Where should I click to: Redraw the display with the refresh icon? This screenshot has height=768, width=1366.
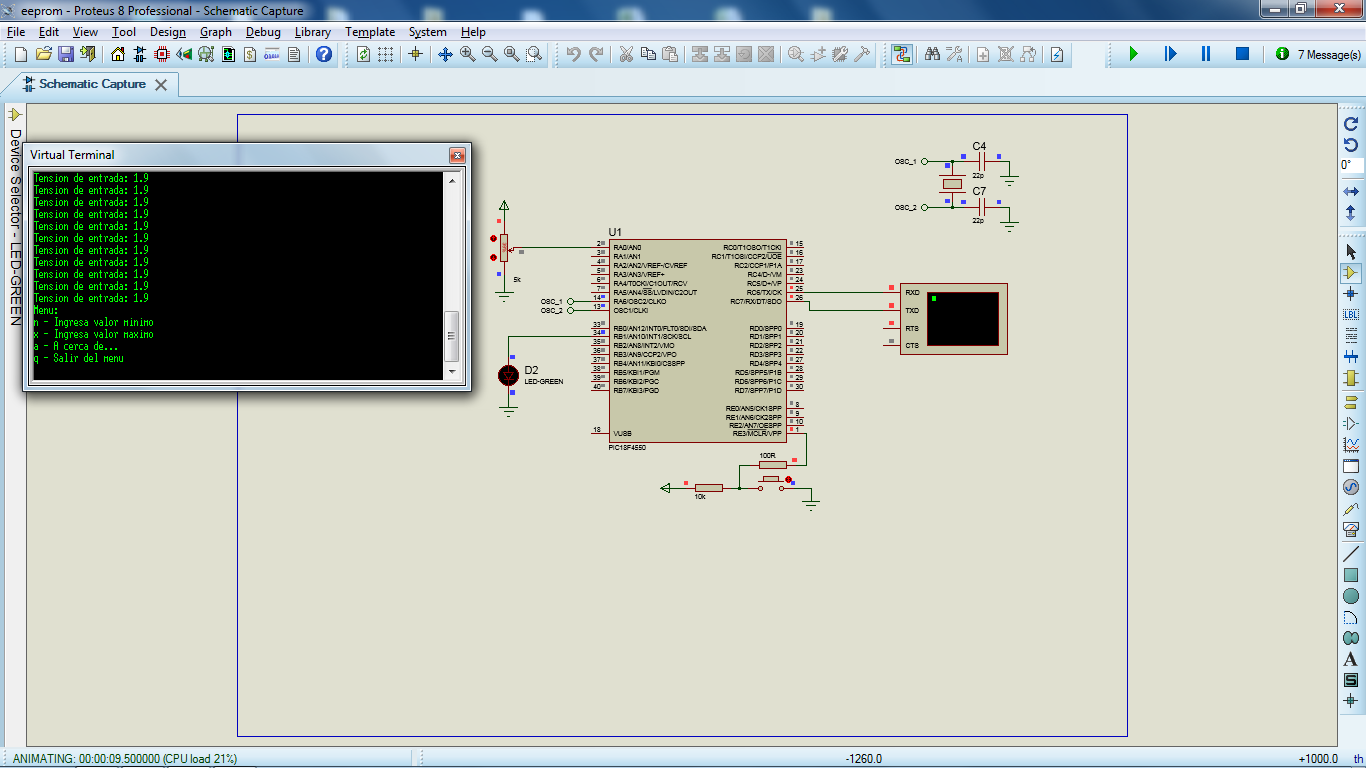pos(364,54)
